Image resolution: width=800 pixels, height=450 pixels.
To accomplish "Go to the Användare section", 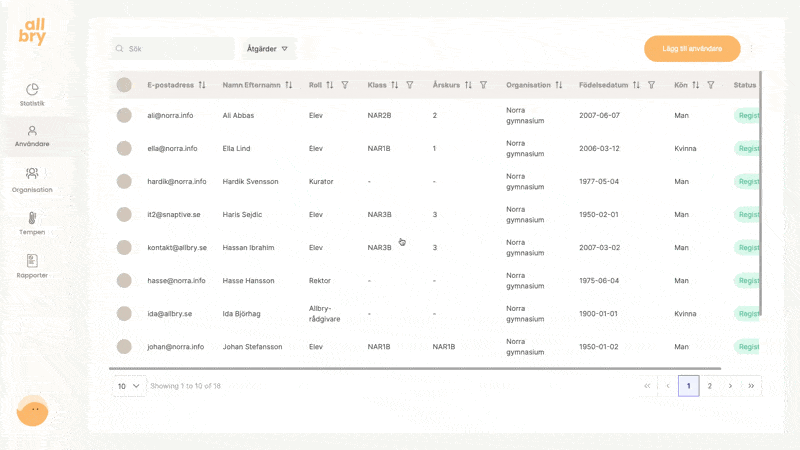I will point(32,133).
